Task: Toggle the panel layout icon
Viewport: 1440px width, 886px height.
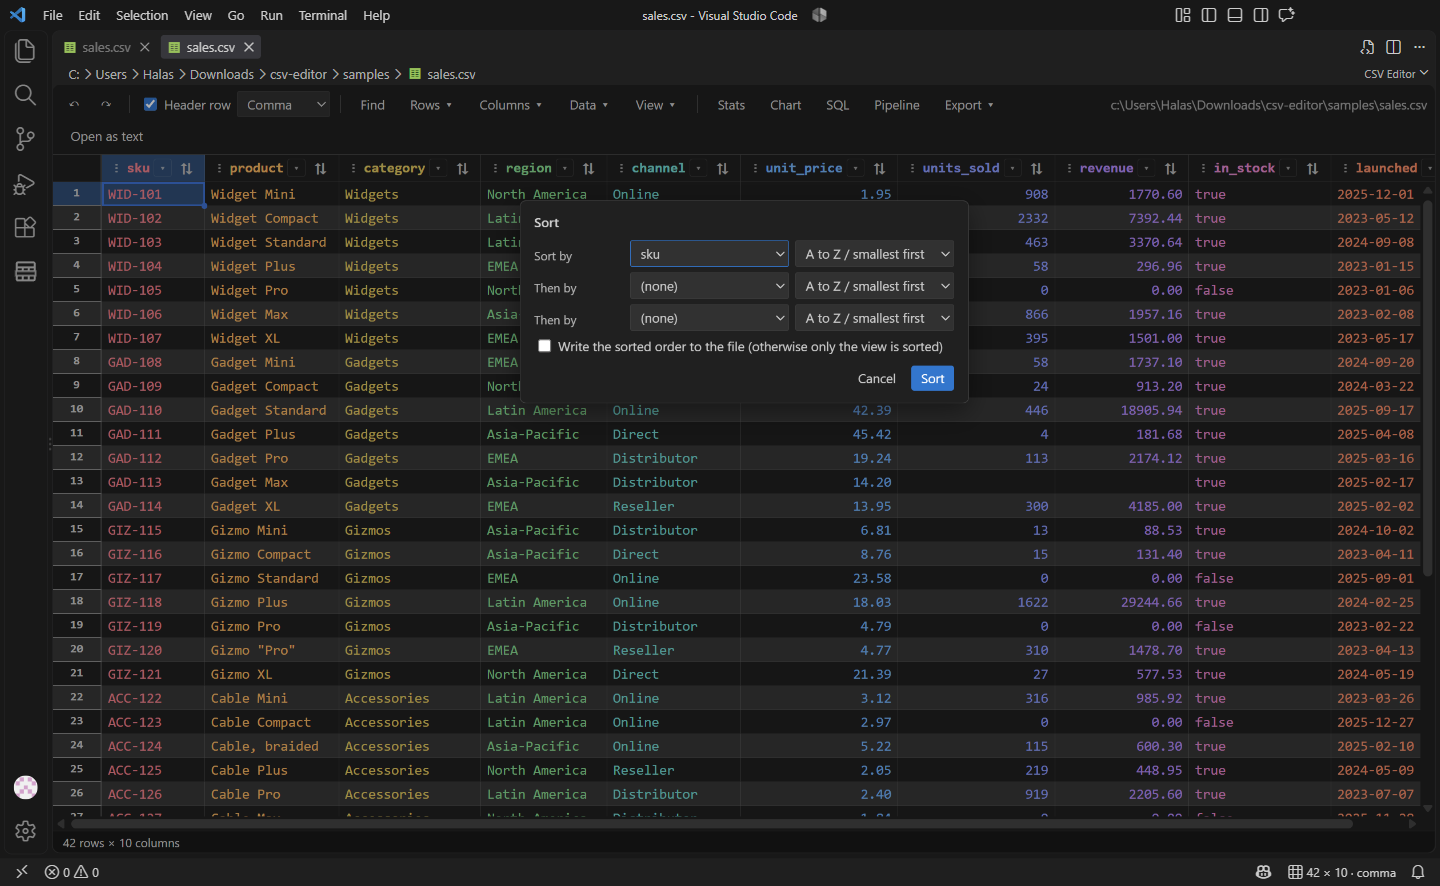Action: click(x=1235, y=15)
